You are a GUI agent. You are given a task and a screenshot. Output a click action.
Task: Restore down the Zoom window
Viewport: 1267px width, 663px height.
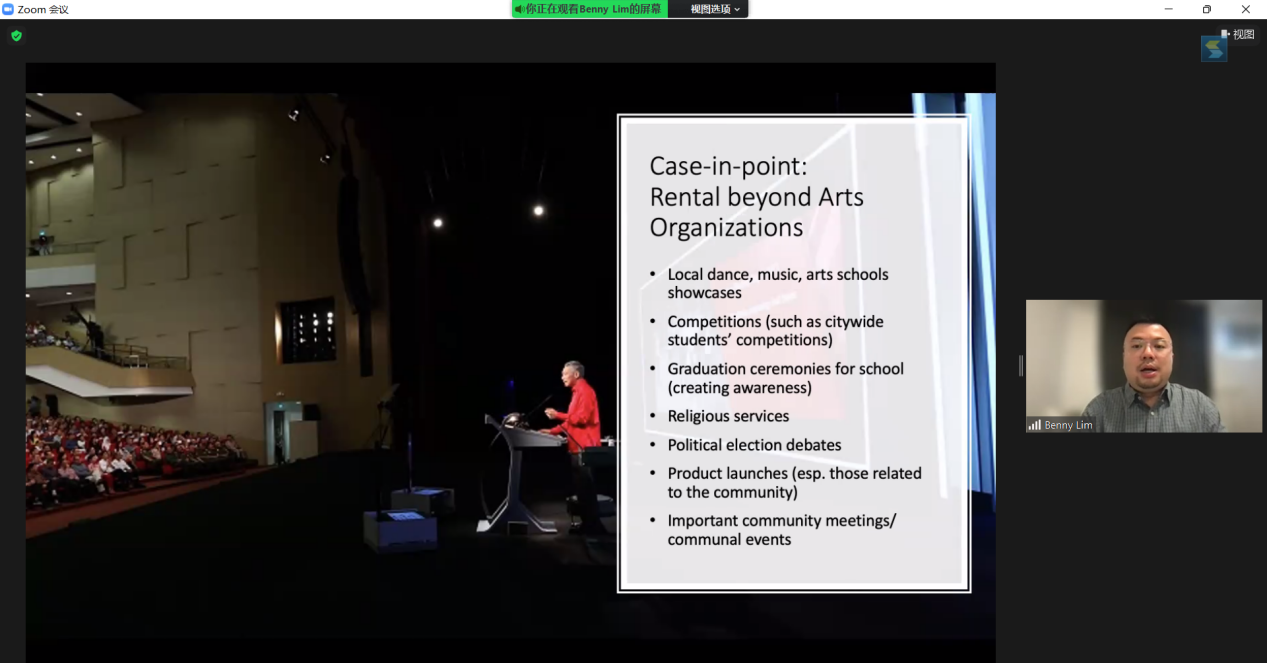(1207, 9)
